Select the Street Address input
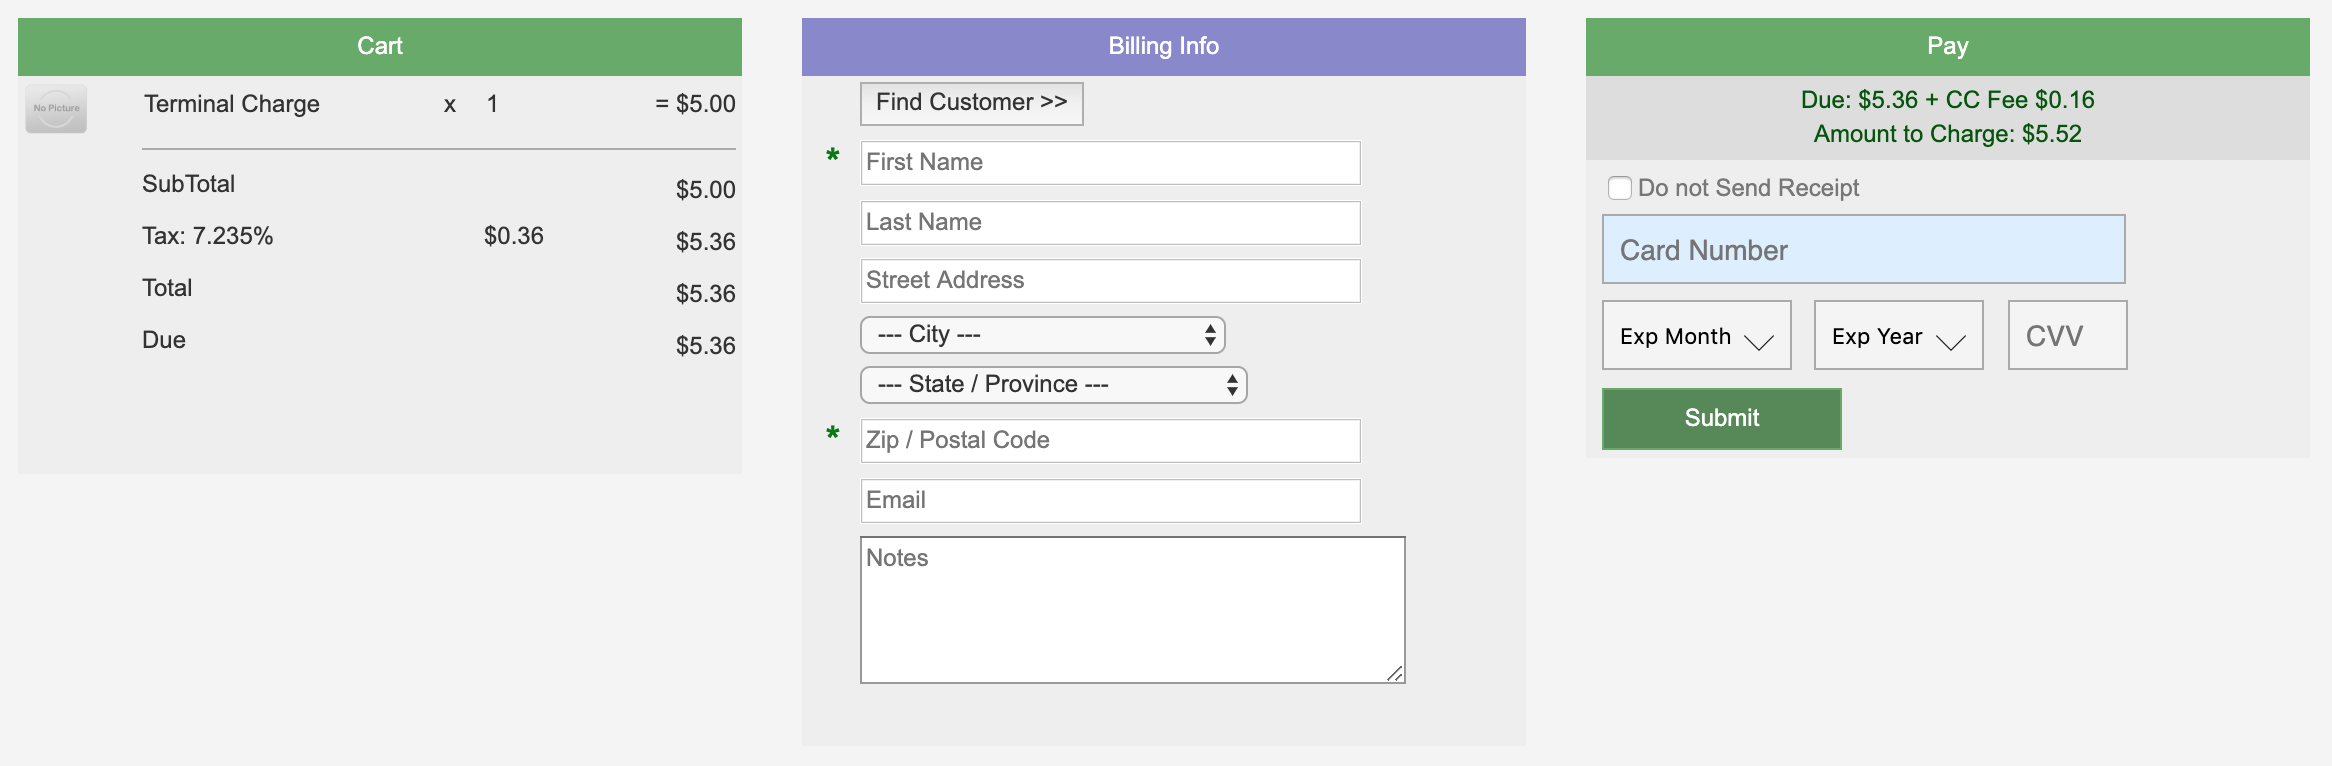 (1110, 281)
